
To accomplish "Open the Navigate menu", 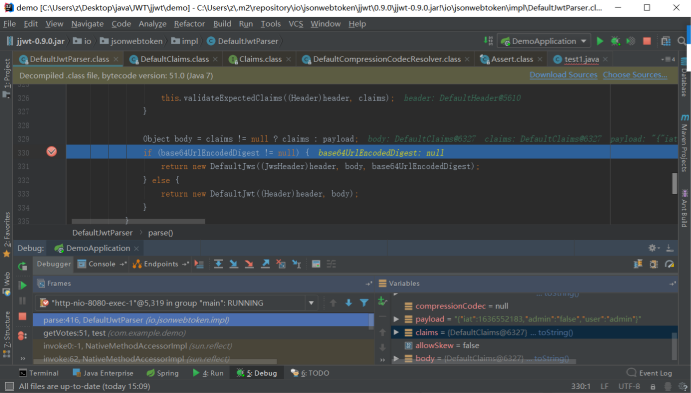I will point(87,24).
